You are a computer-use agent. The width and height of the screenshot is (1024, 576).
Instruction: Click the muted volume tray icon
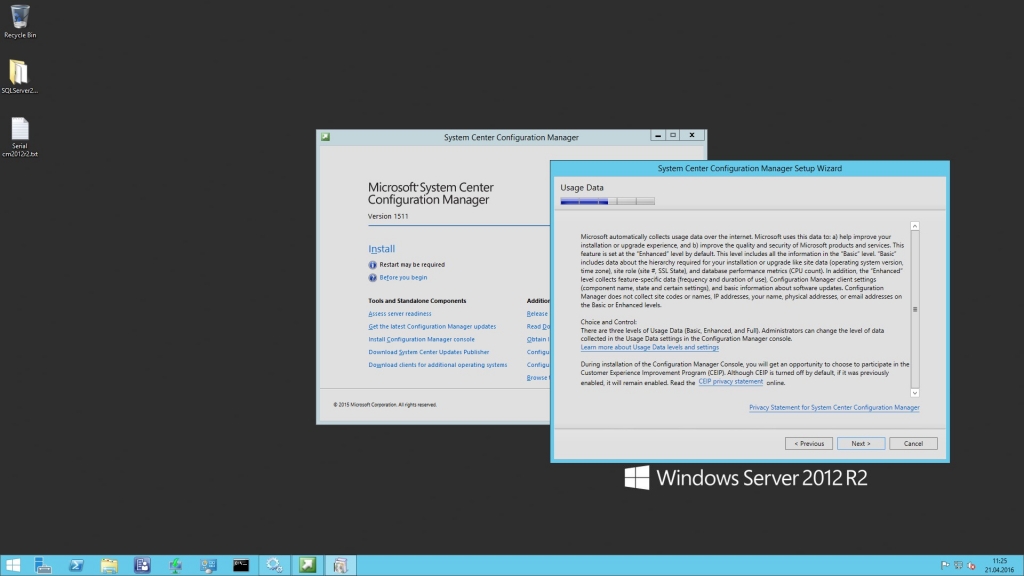click(972, 566)
